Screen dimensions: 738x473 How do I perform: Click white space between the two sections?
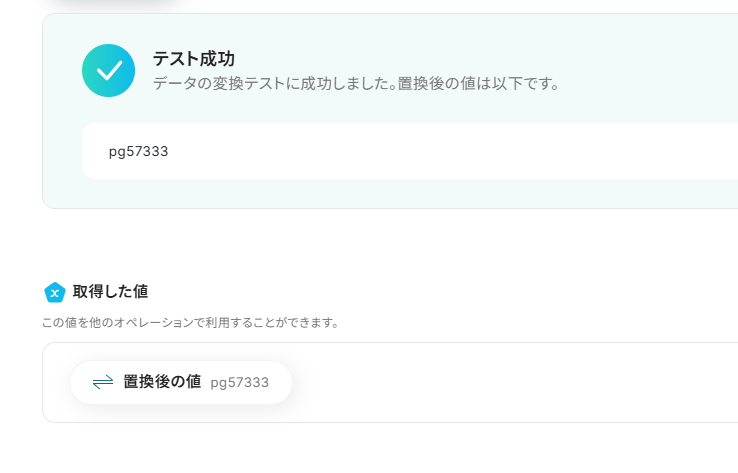click(x=377, y=245)
